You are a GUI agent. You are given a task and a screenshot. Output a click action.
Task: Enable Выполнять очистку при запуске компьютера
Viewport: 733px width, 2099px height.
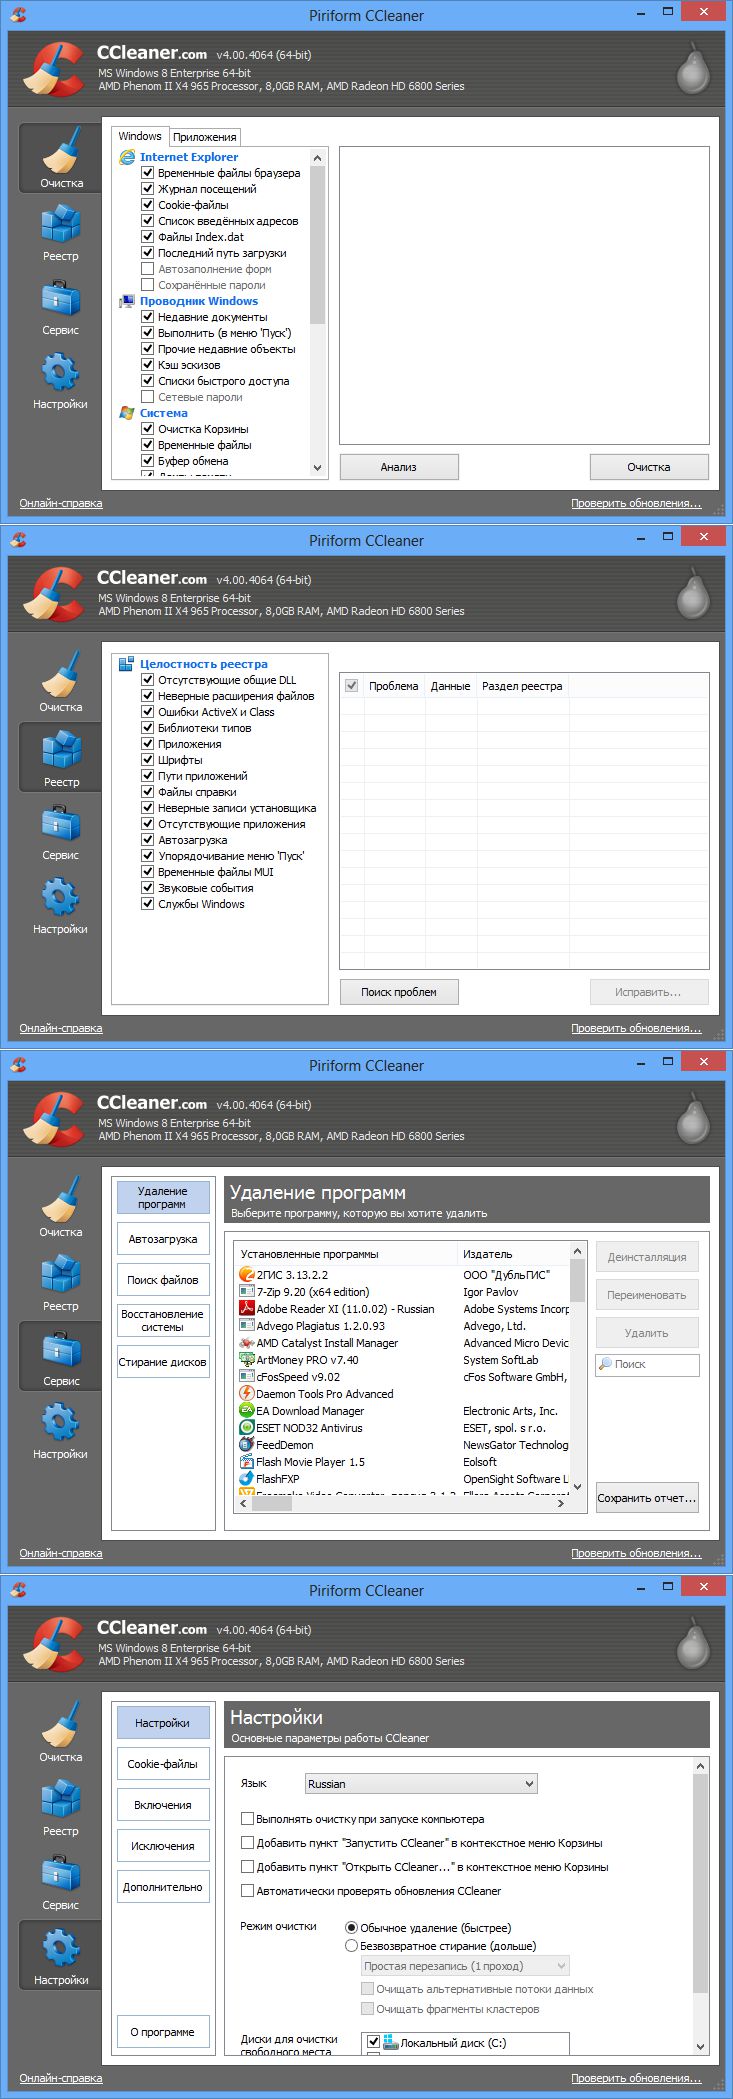(x=247, y=1819)
